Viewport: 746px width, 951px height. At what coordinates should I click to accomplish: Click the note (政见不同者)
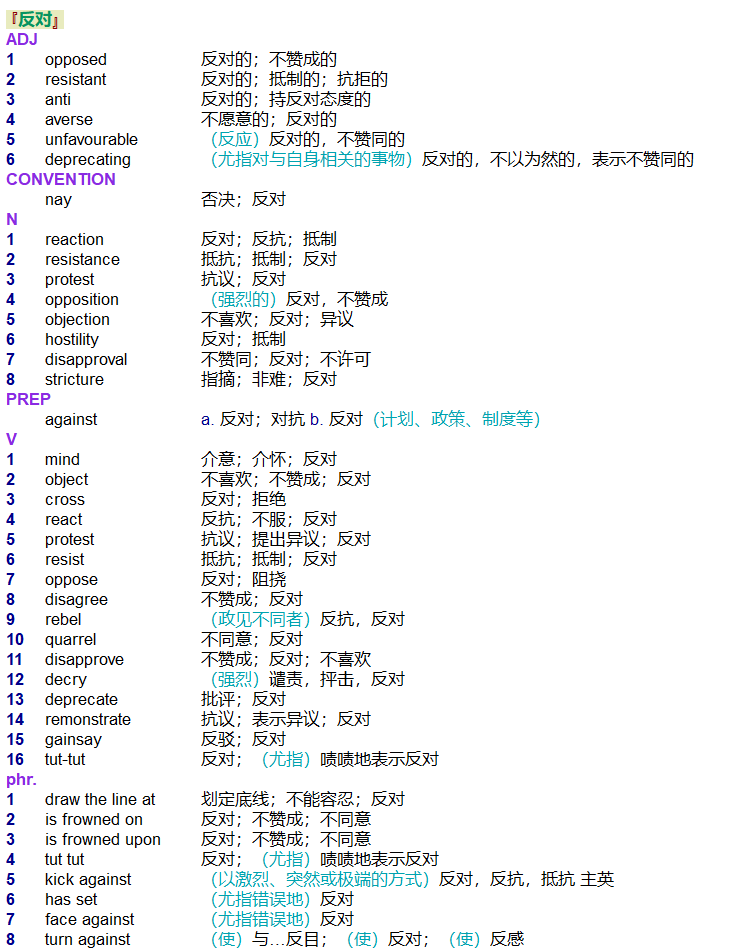(x=261, y=620)
